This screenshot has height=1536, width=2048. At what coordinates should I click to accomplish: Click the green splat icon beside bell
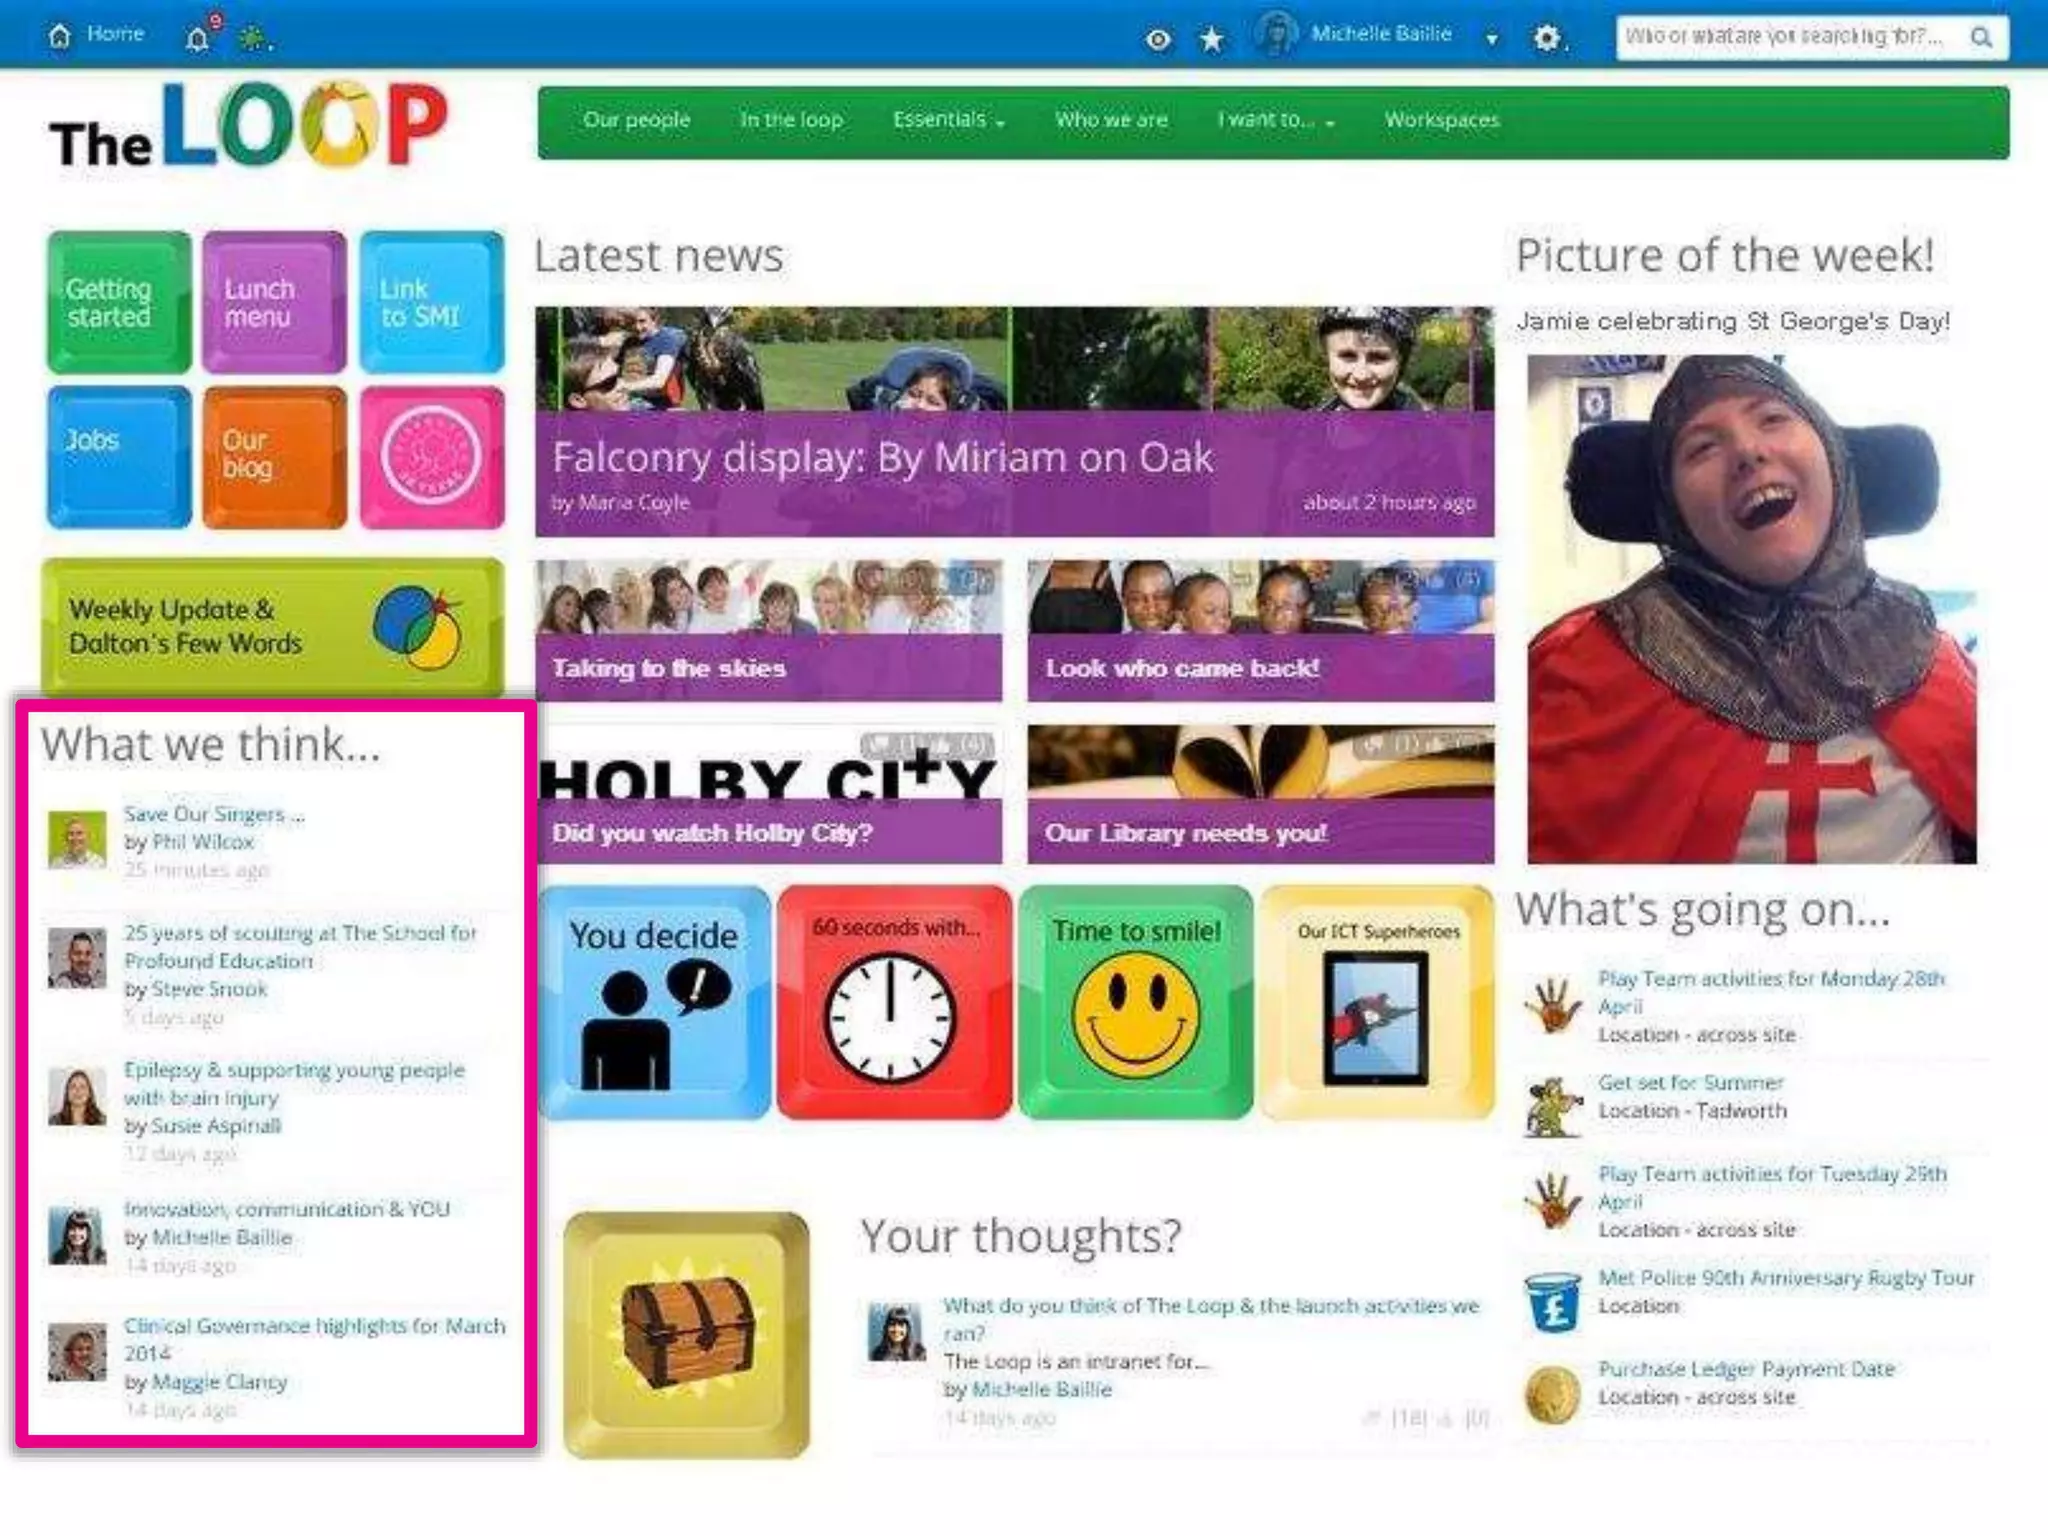pyautogui.click(x=253, y=39)
